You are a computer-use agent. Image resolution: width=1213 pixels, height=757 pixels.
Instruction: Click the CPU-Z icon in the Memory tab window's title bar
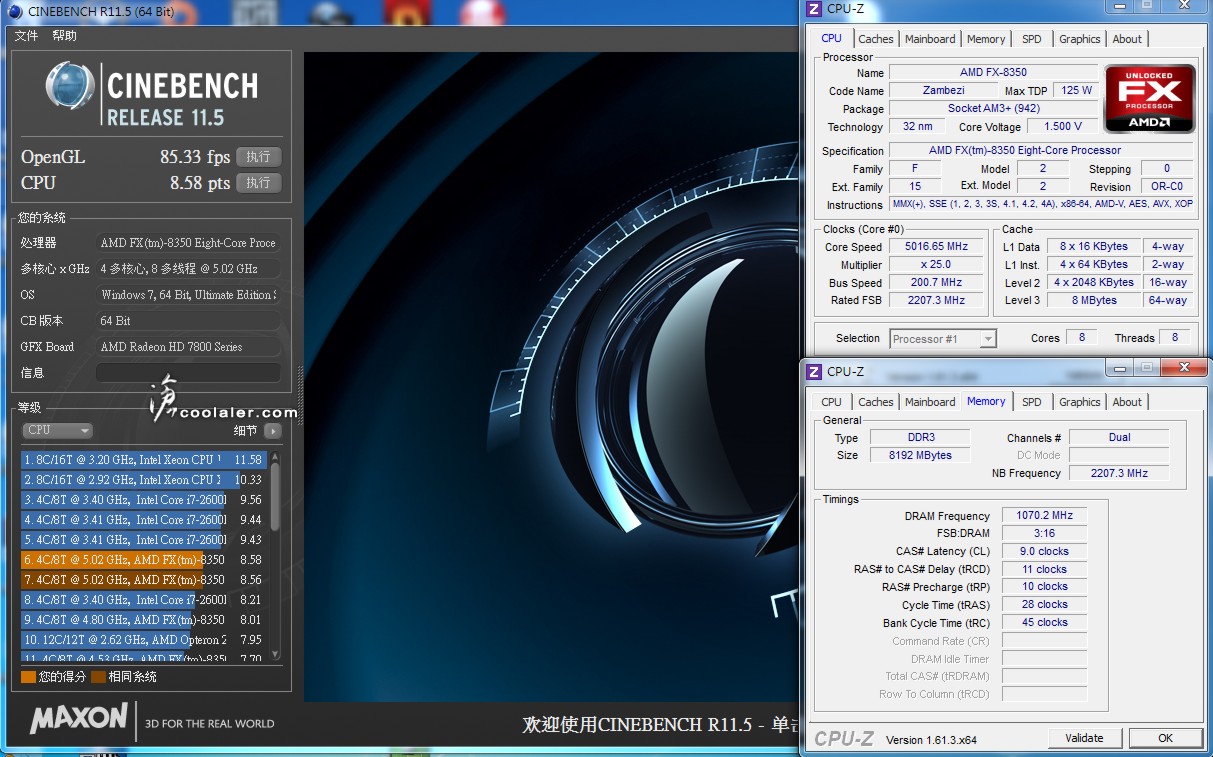pos(814,371)
